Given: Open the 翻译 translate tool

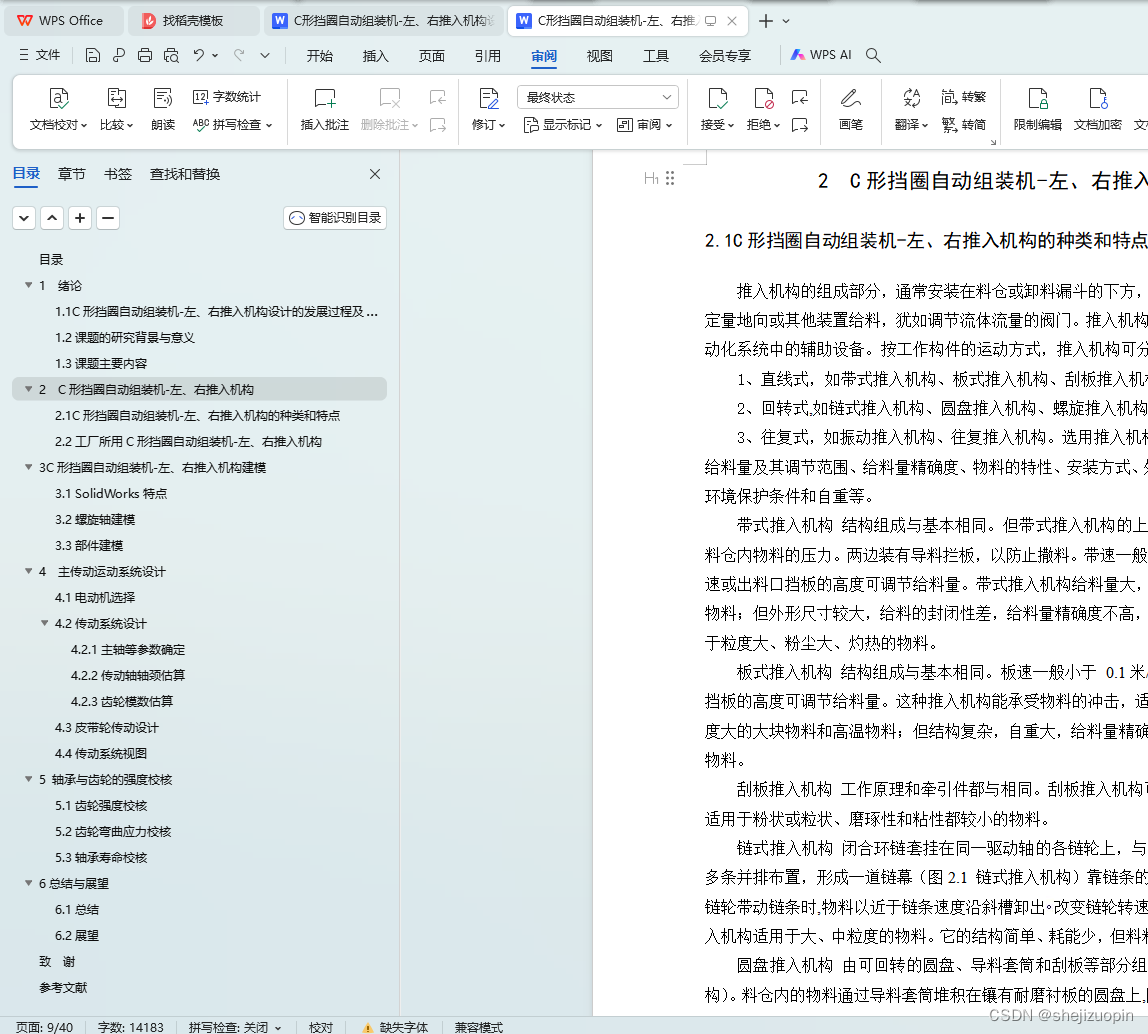Looking at the screenshot, I should [x=912, y=109].
